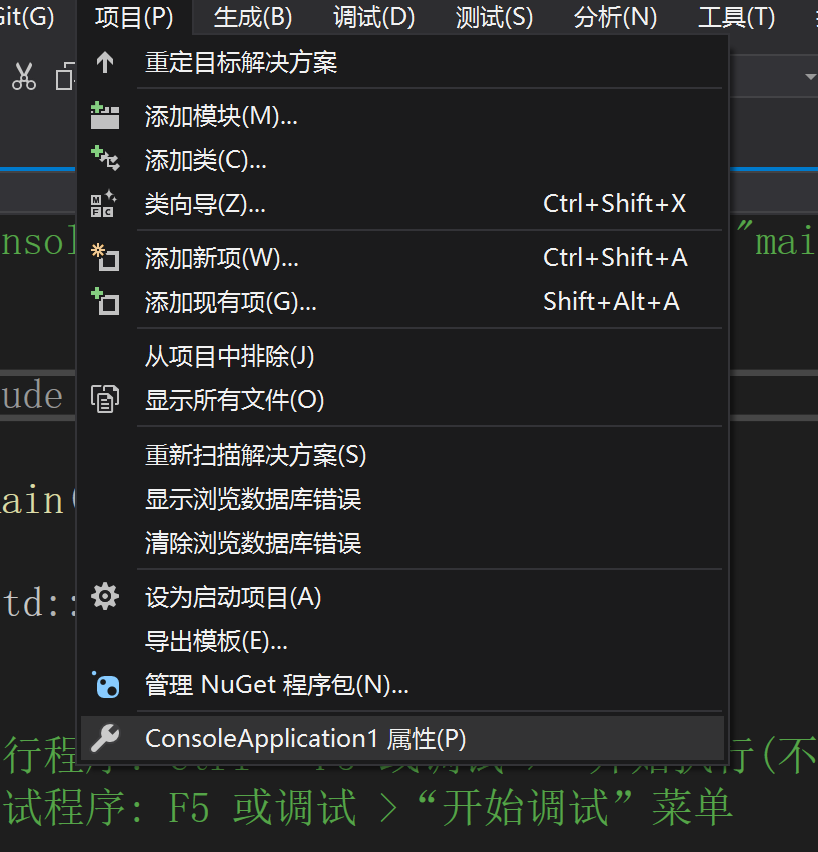Click the Show All Files copy-style icon
The height and width of the screenshot is (852, 818).
pyautogui.click(x=107, y=399)
